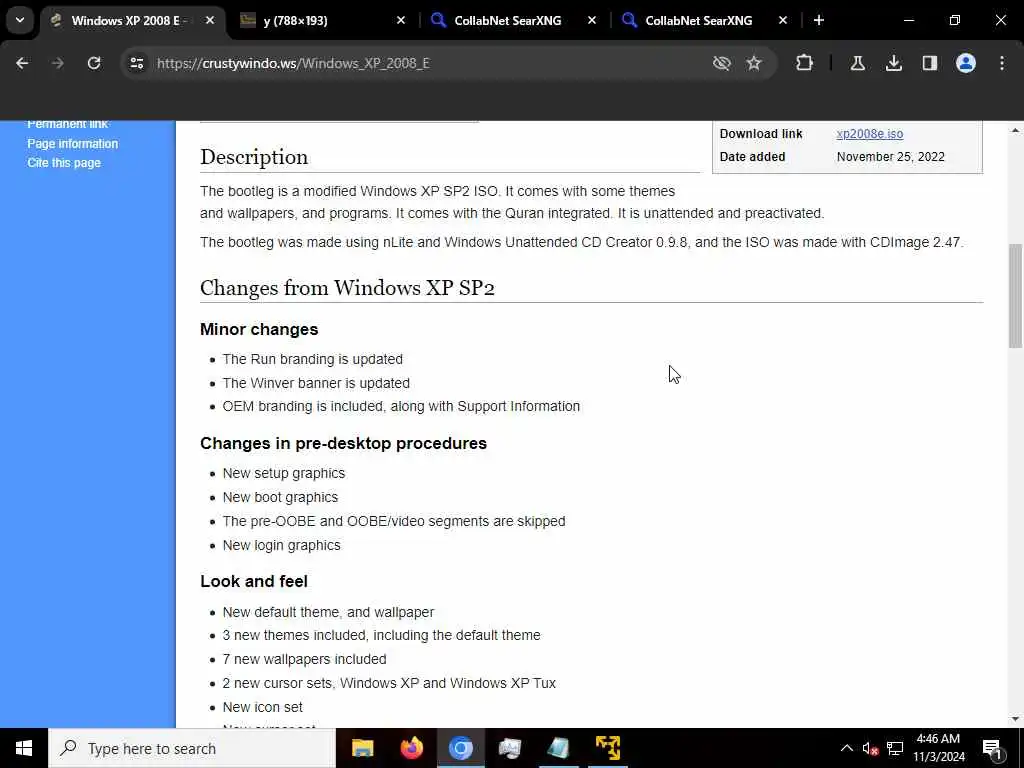Screen dimensions: 1024x768
Task: Click the Description heading
Action: (x=254, y=157)
